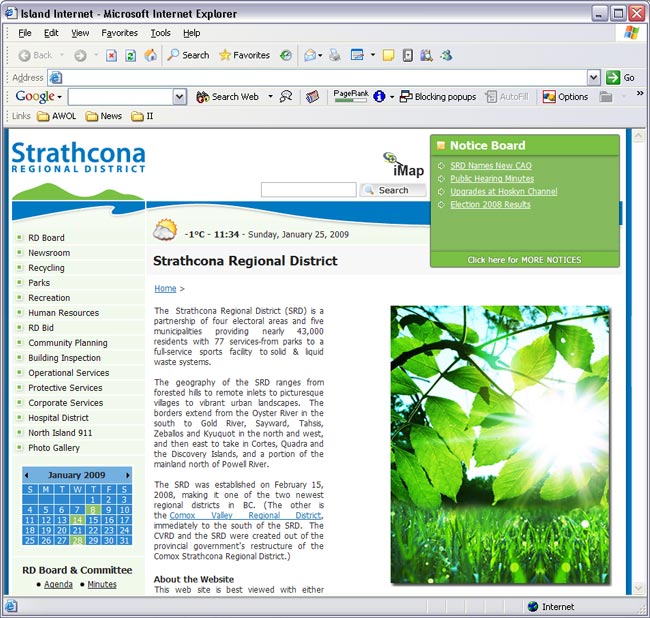
Task: Expand Search Web options arrow
Action: [x=270, y=97]
